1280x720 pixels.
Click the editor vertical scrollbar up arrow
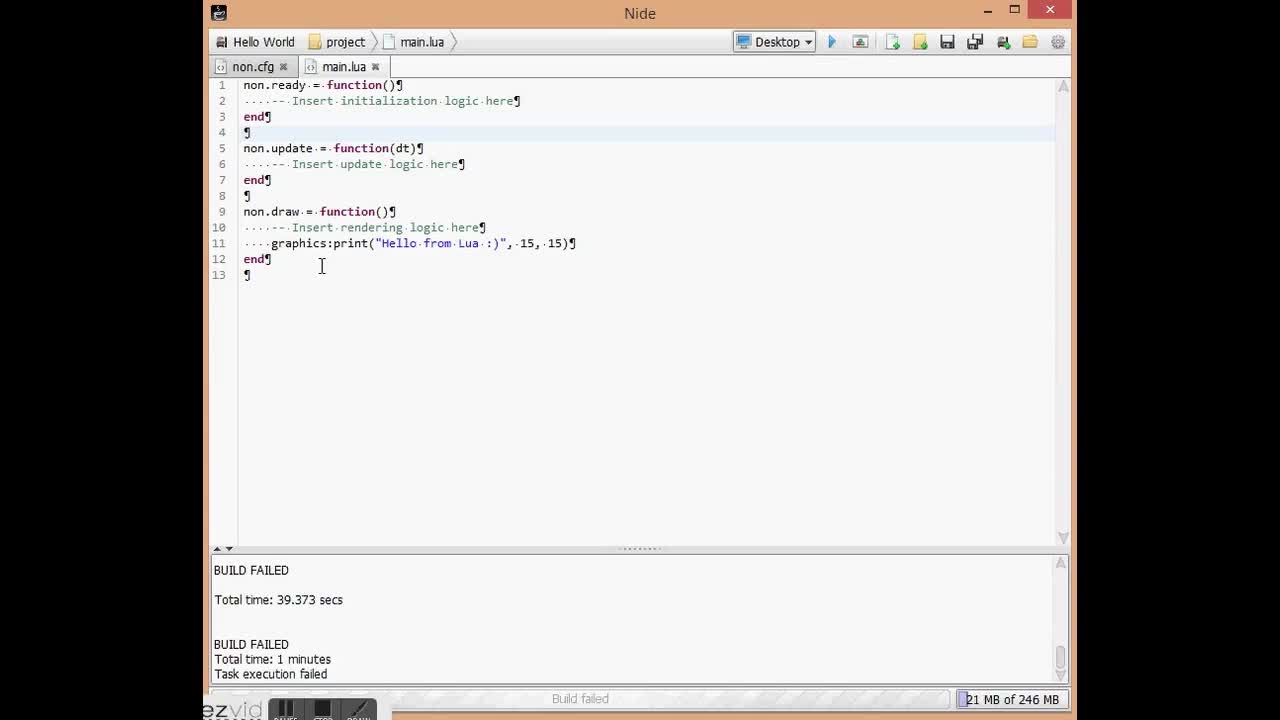1063,87
